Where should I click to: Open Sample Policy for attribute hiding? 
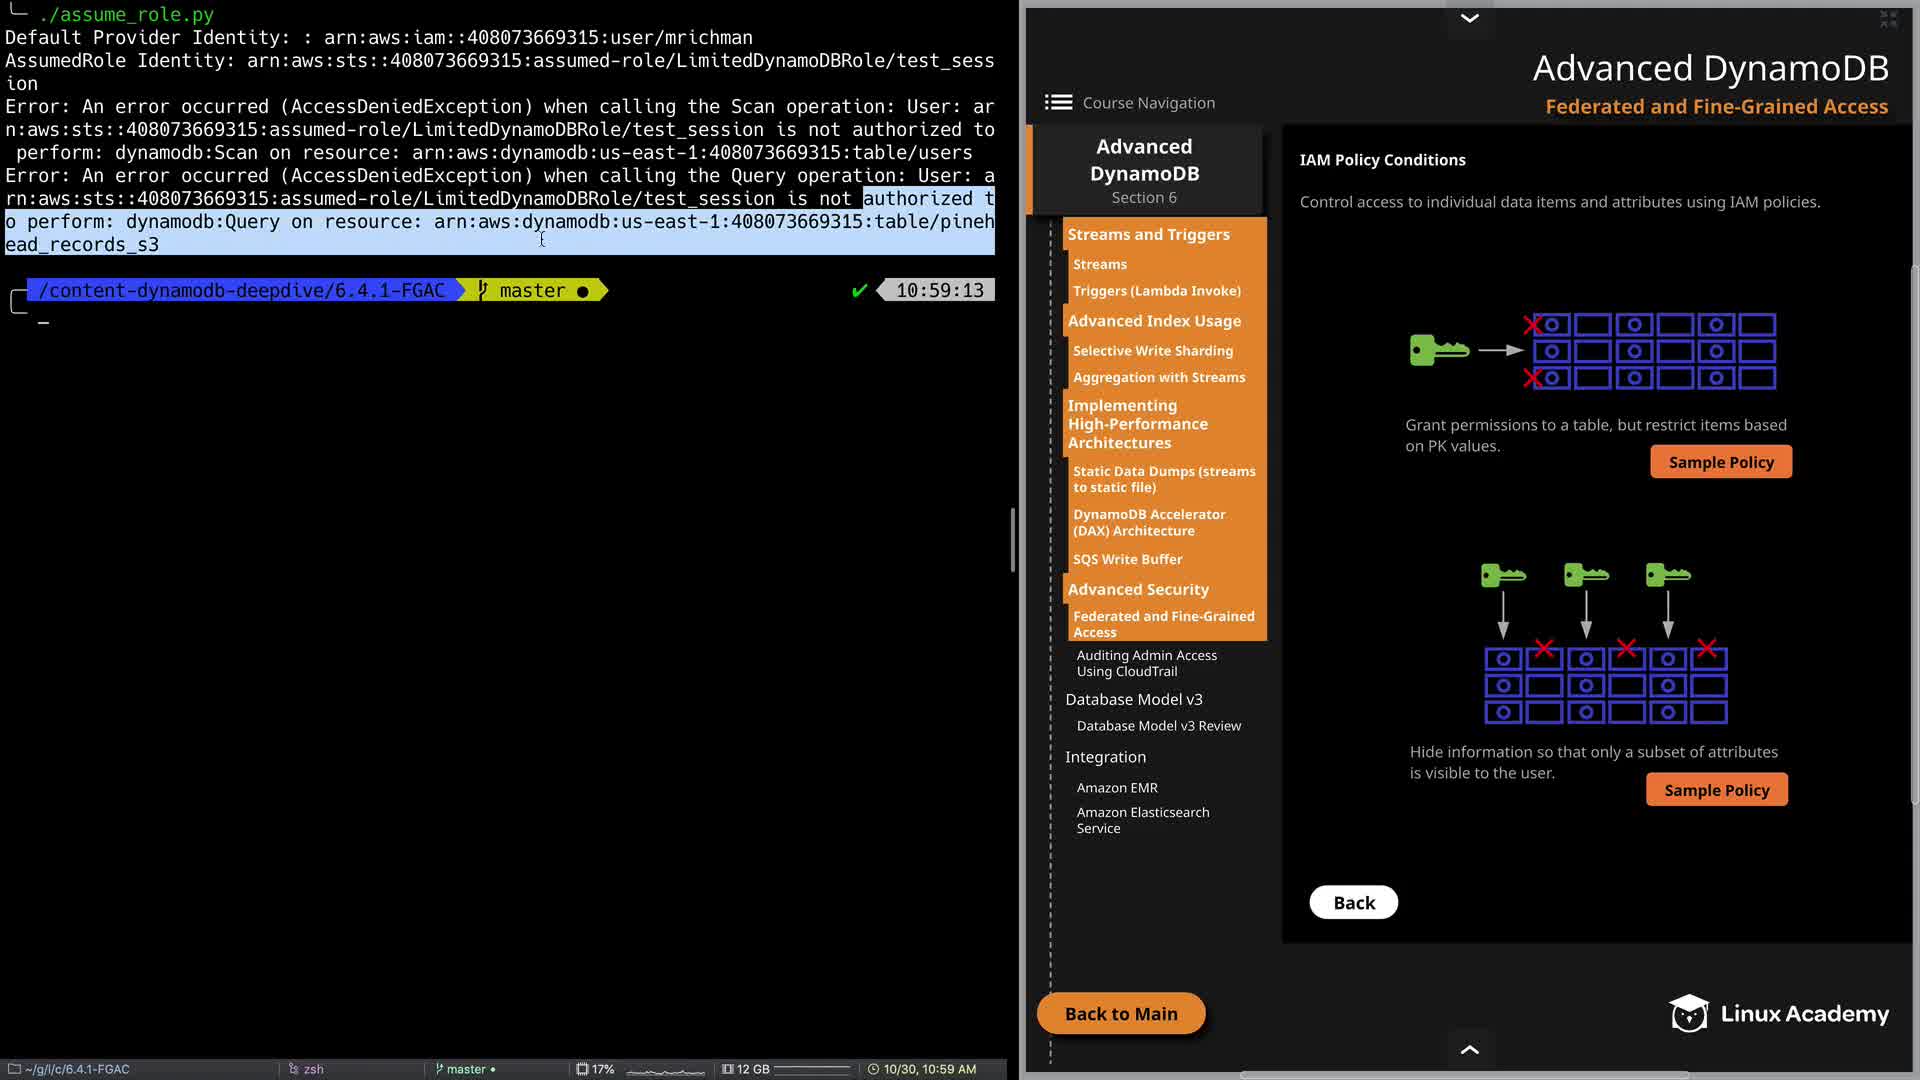(1716, 790)
